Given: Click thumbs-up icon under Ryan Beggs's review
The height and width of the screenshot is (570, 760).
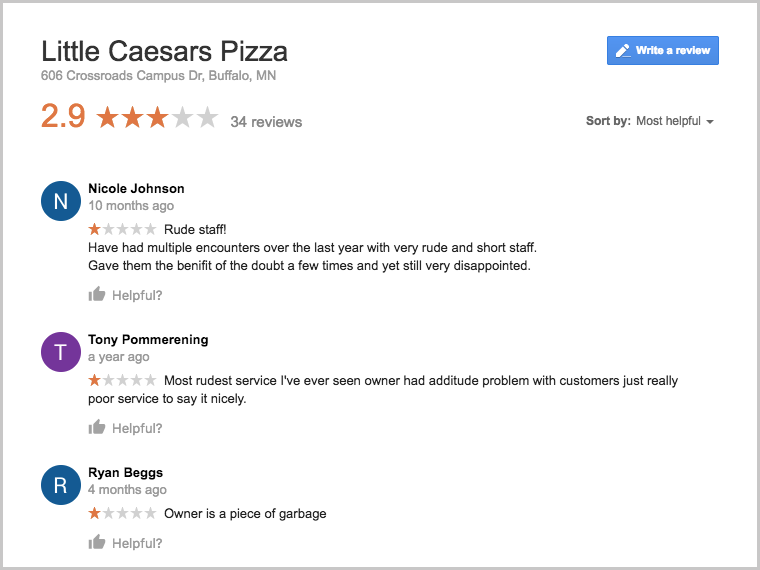Looking at the screenshot, I should tap(97, 543).
